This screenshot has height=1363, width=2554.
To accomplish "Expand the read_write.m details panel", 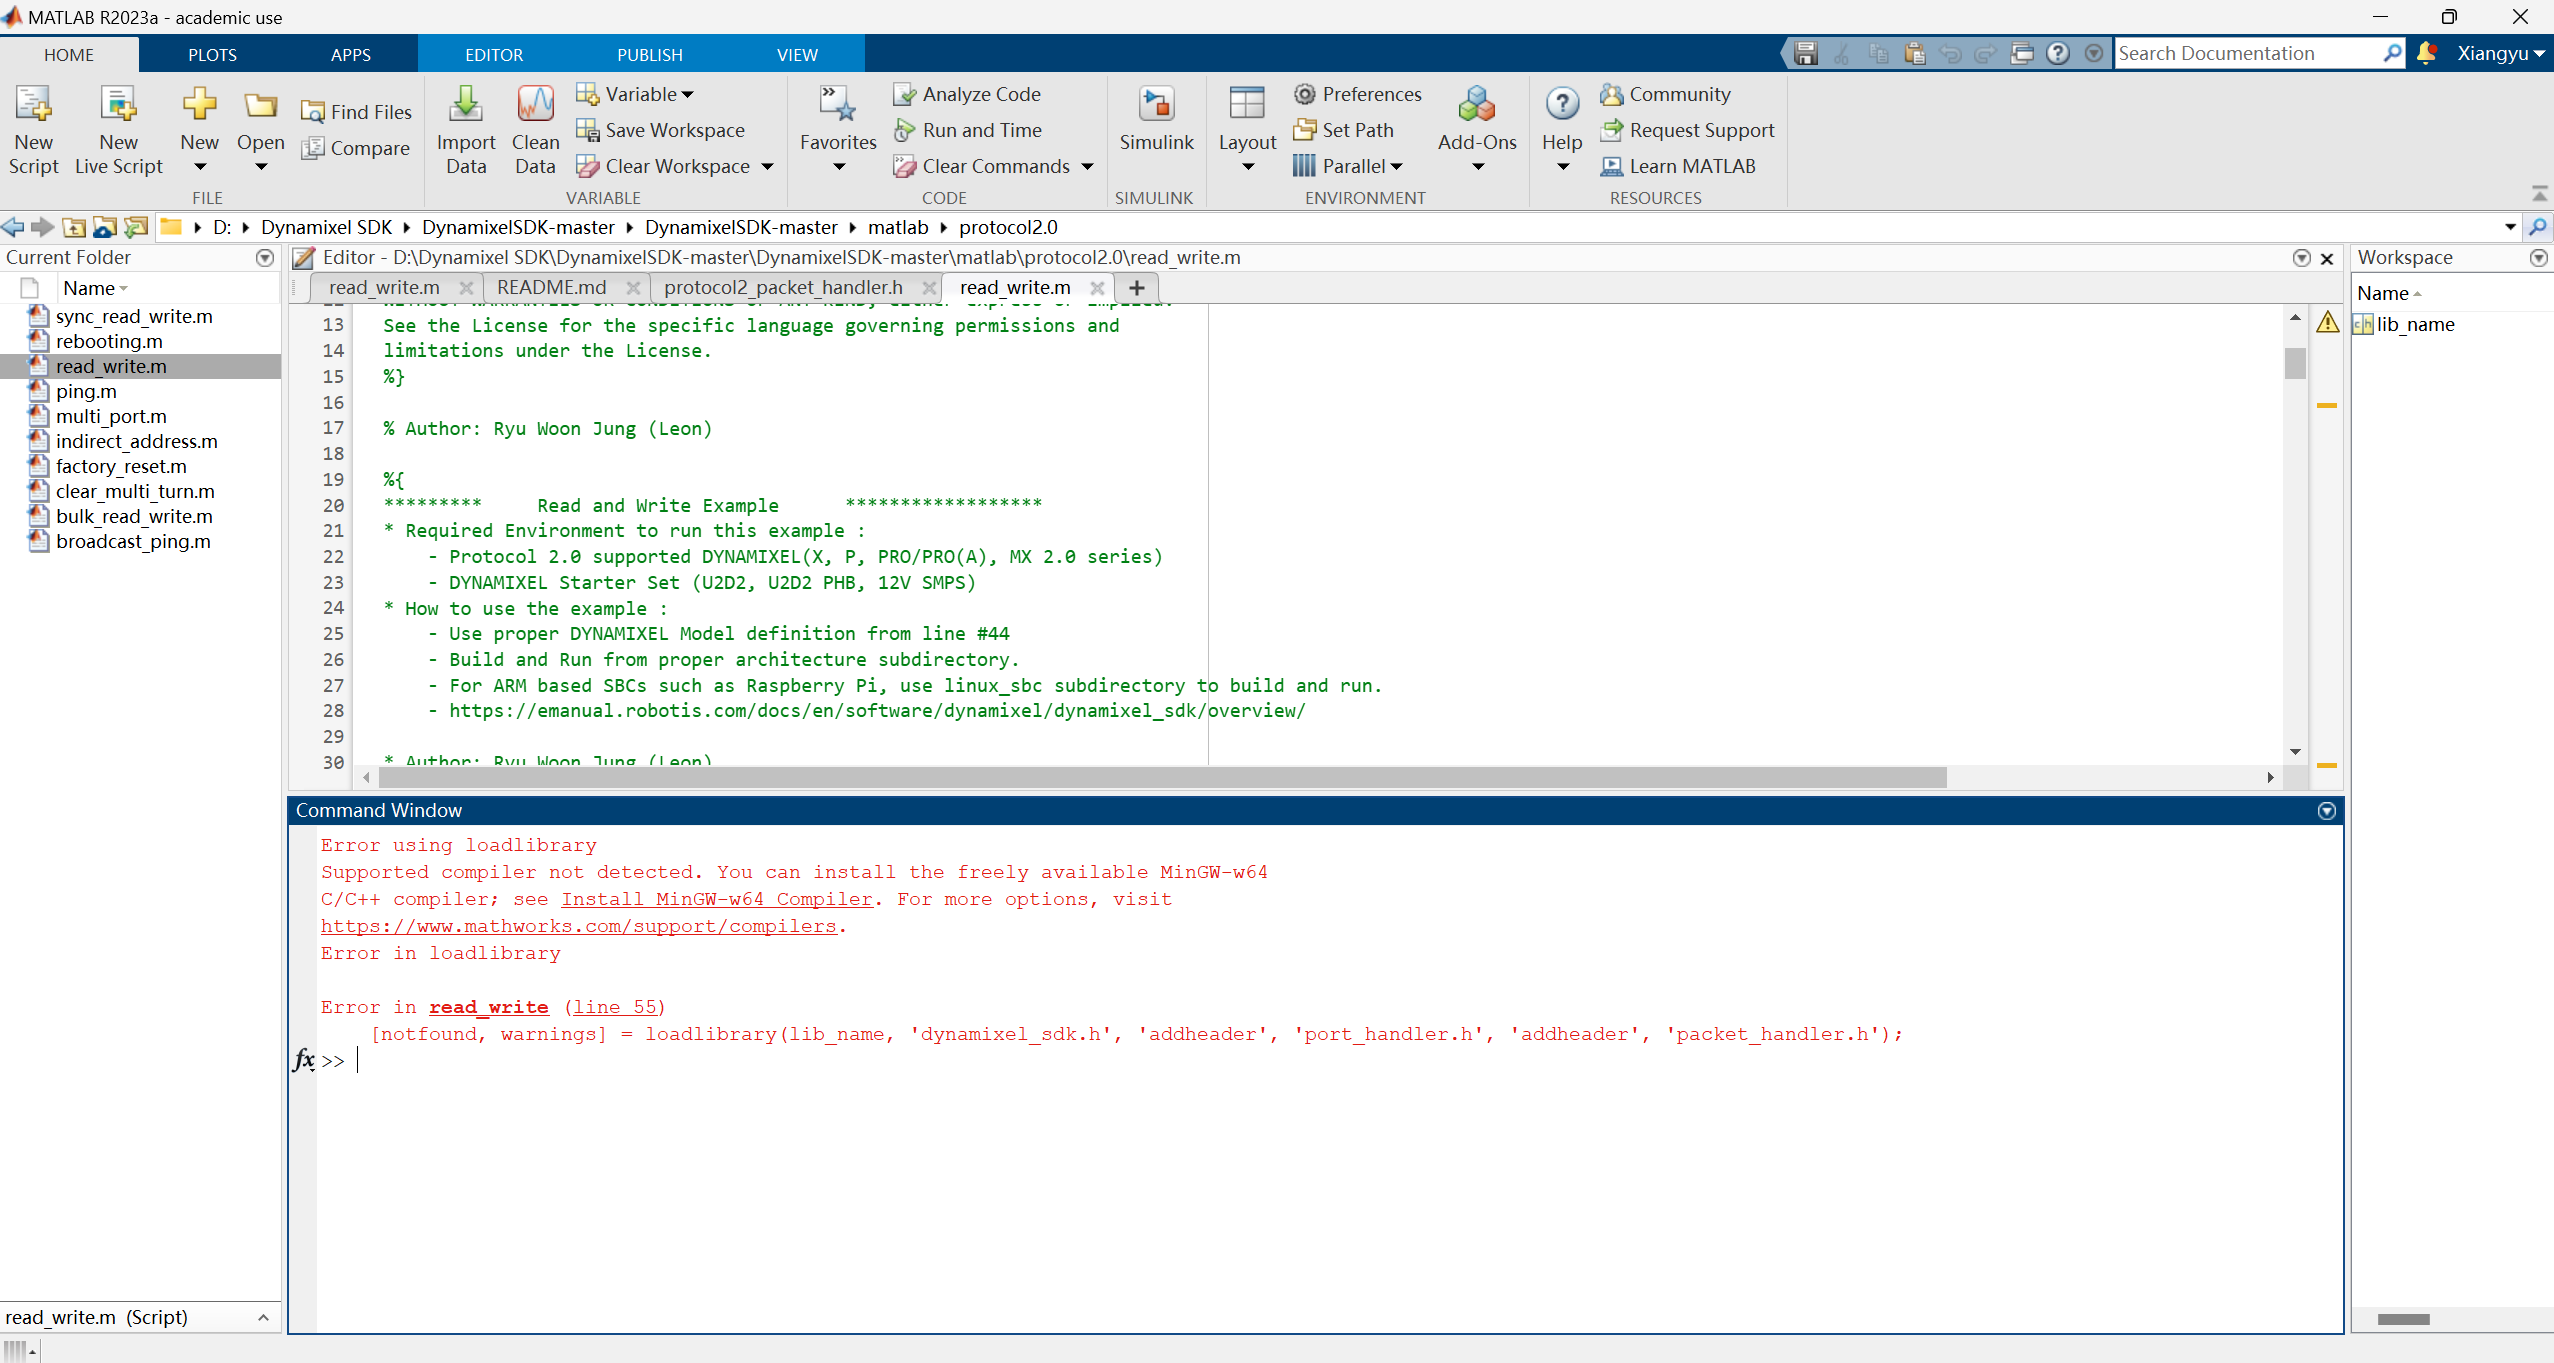I will [x=263, y=1318].
